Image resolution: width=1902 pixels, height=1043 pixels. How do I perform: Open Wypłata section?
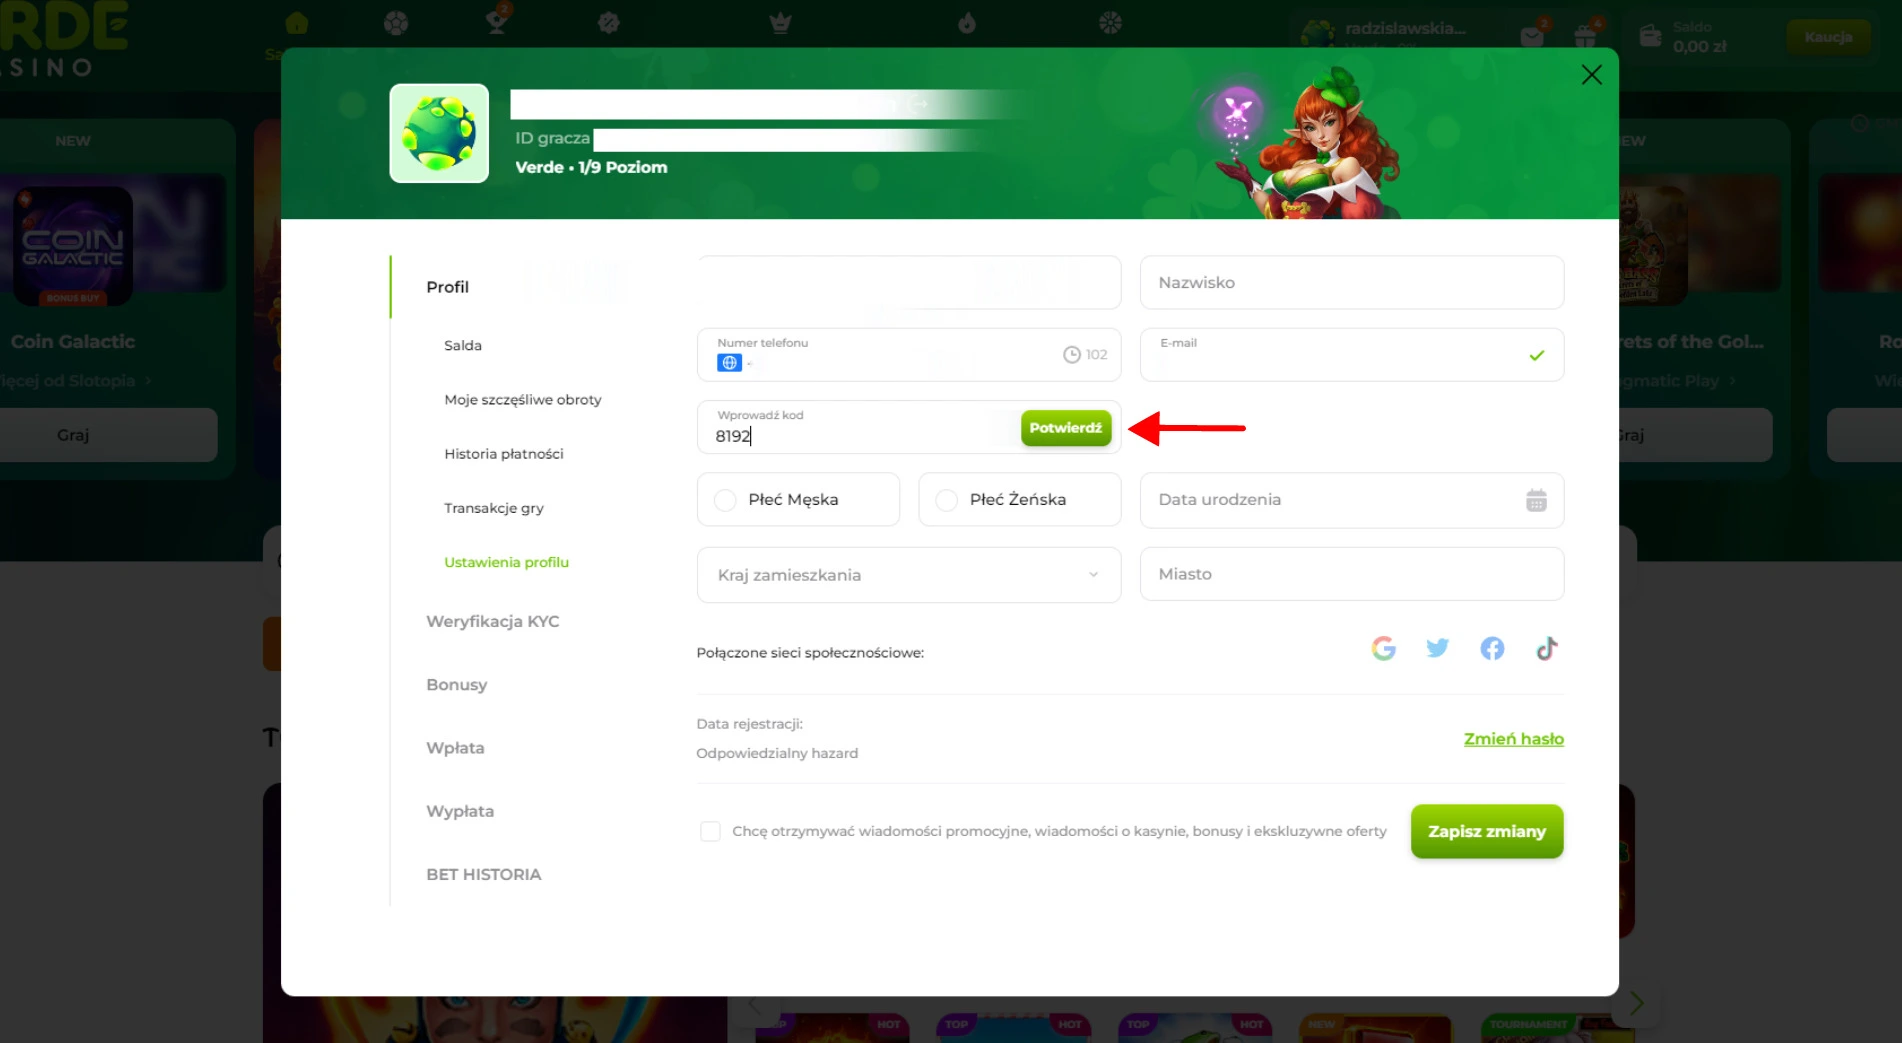click(x=459, y=811)
